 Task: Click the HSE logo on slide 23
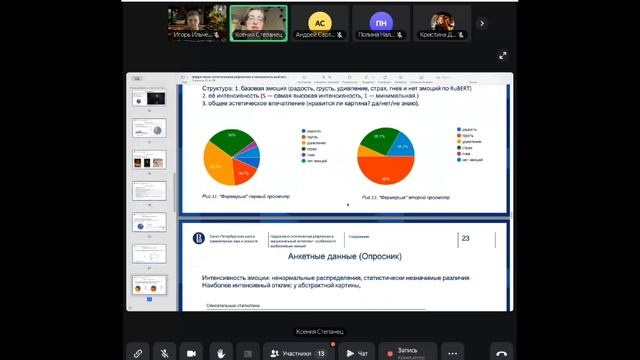point(199,238)
